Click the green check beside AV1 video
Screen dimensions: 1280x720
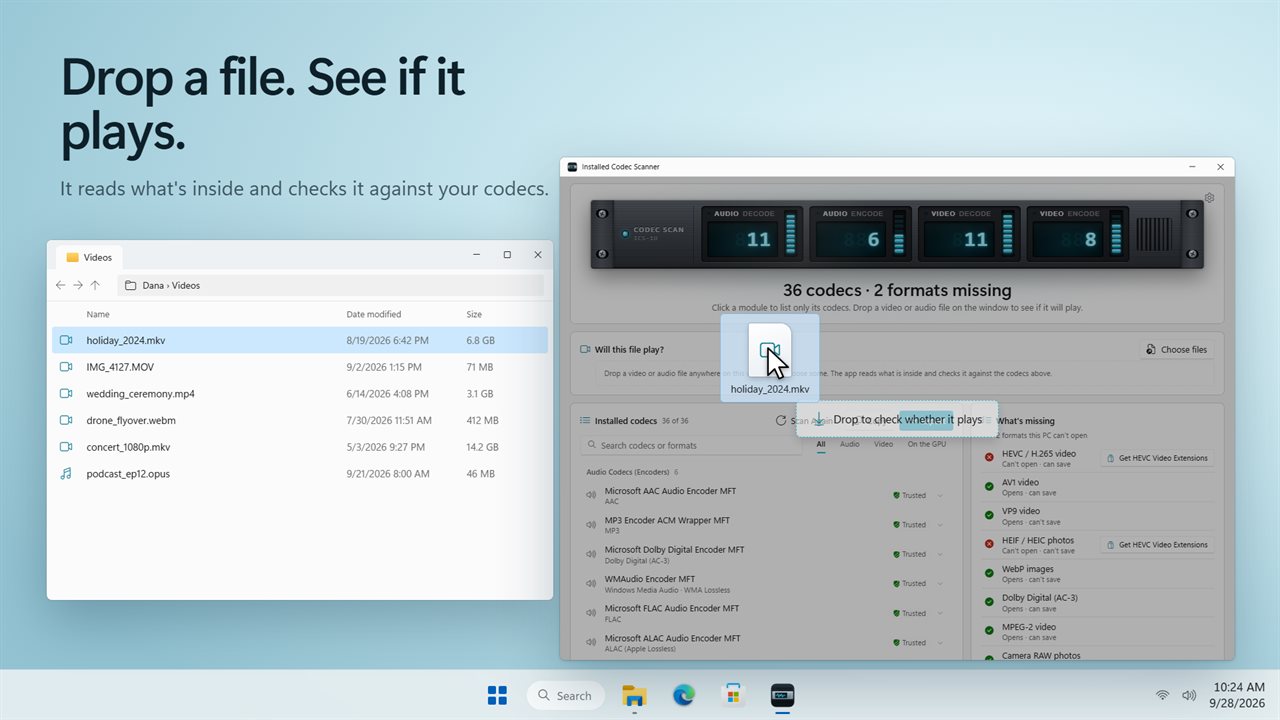tap(989, 487)
